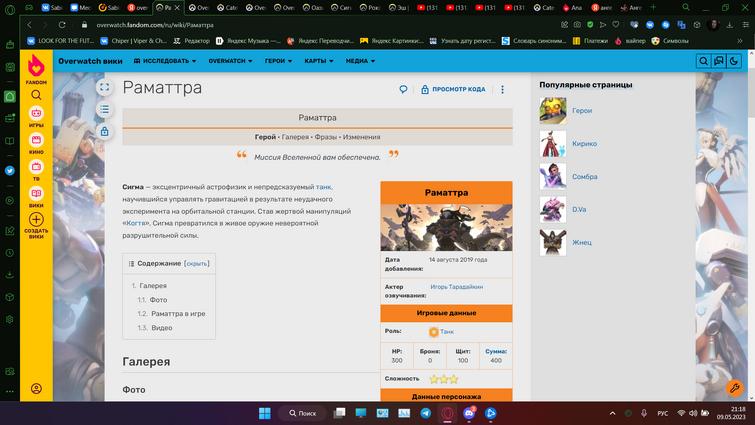Open the floating table of contents icon
This screenshot has width=755, height=425.
[x=104, y=109]
